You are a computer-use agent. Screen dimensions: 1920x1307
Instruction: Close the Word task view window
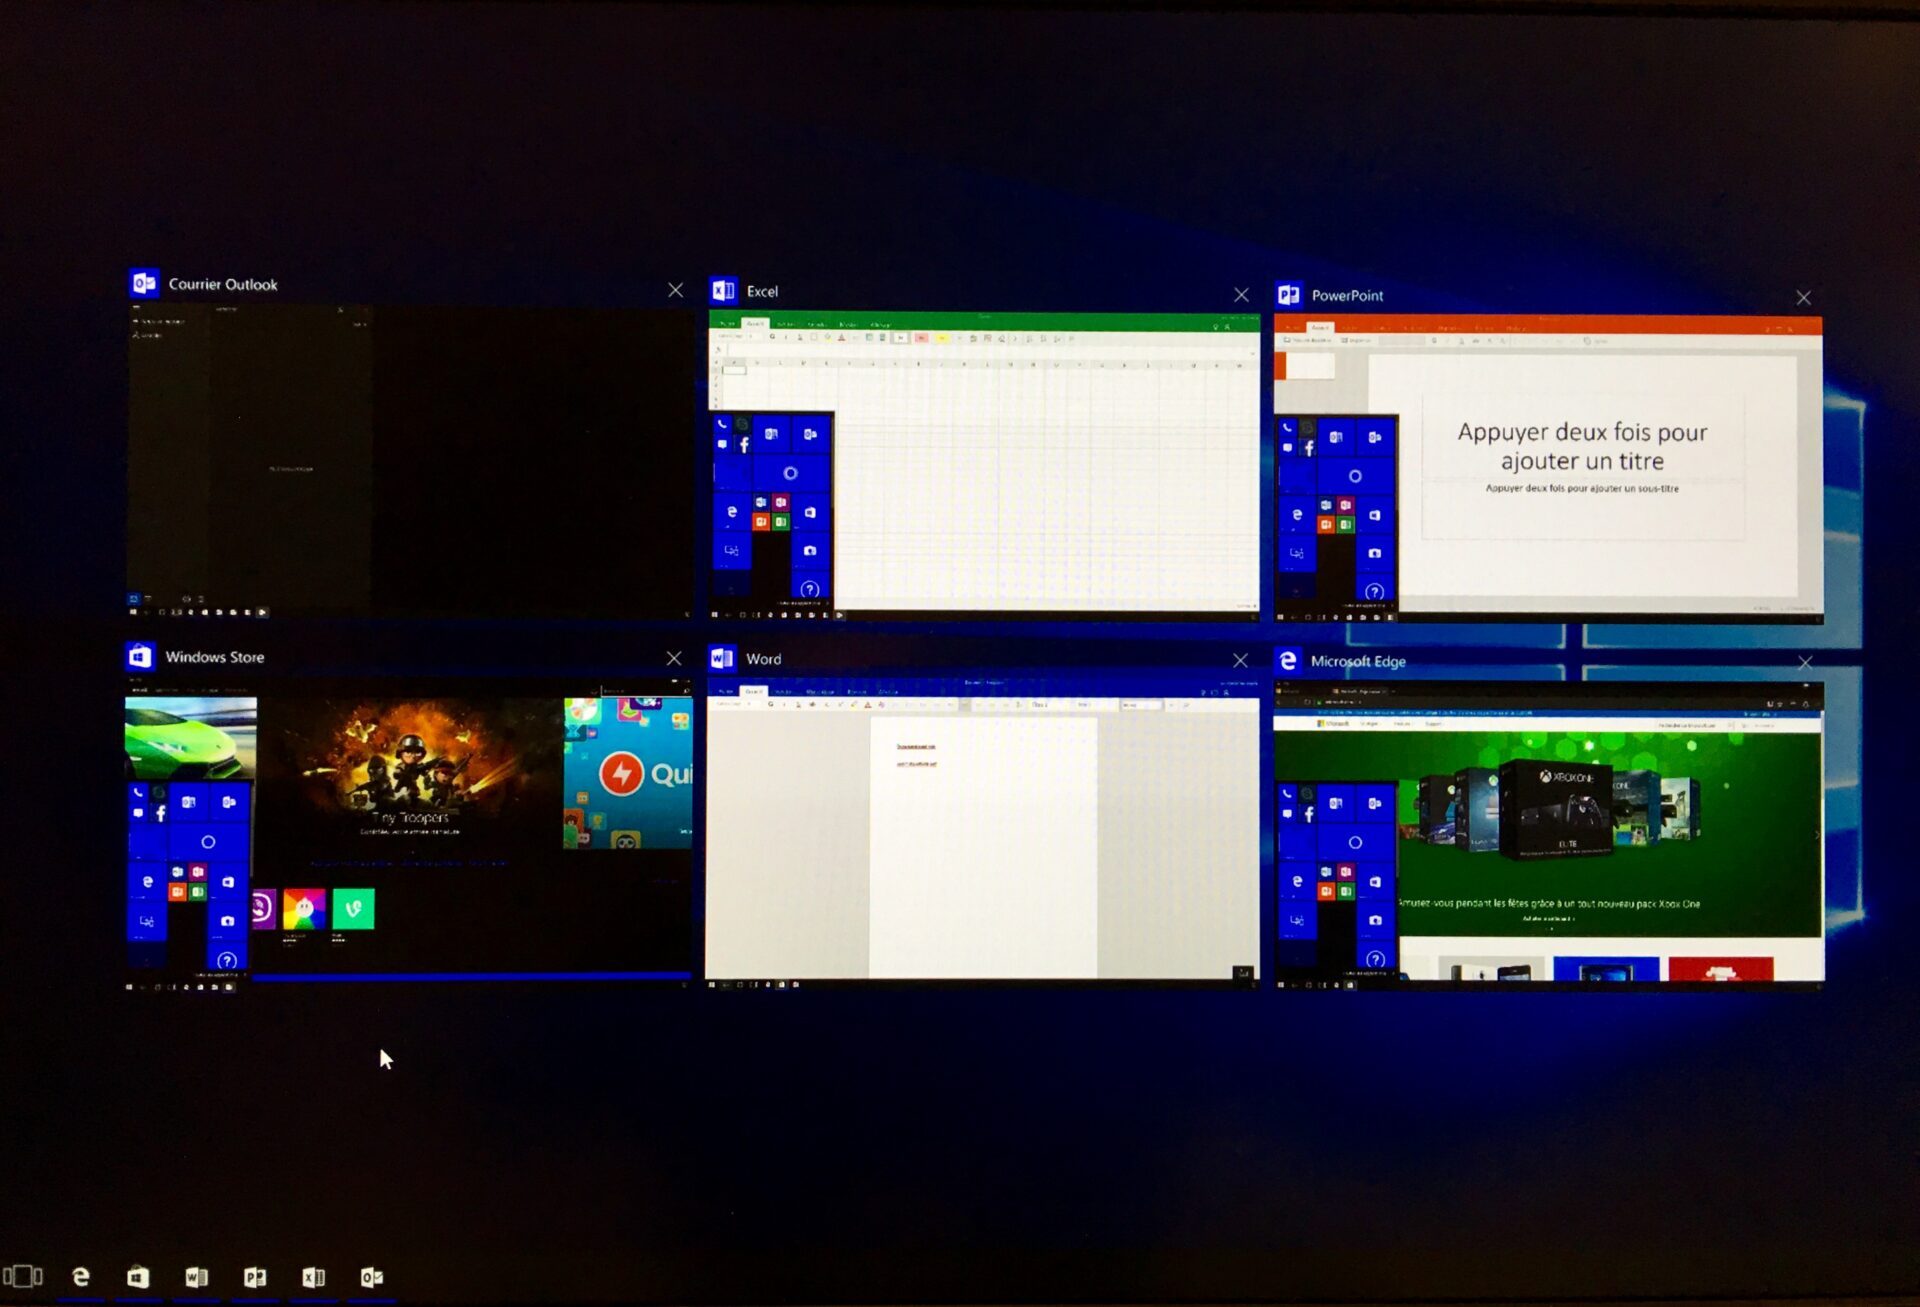click(x=1240, y=660)
